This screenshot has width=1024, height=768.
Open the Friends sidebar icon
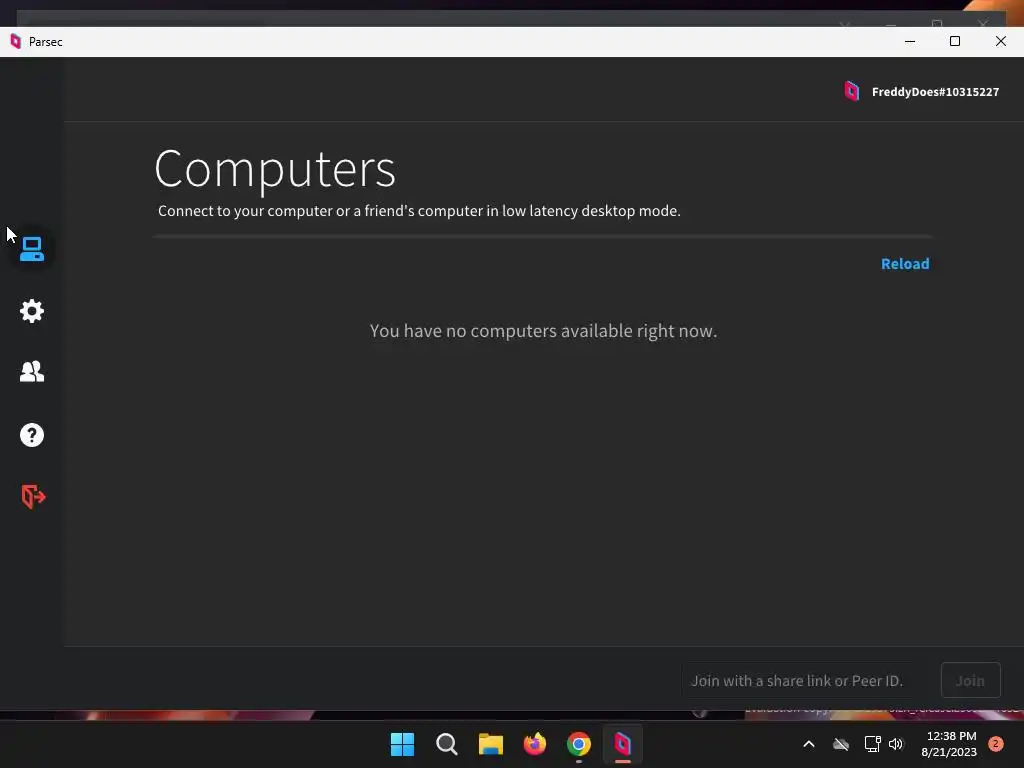pyautogui.click(x=31, y=372)
